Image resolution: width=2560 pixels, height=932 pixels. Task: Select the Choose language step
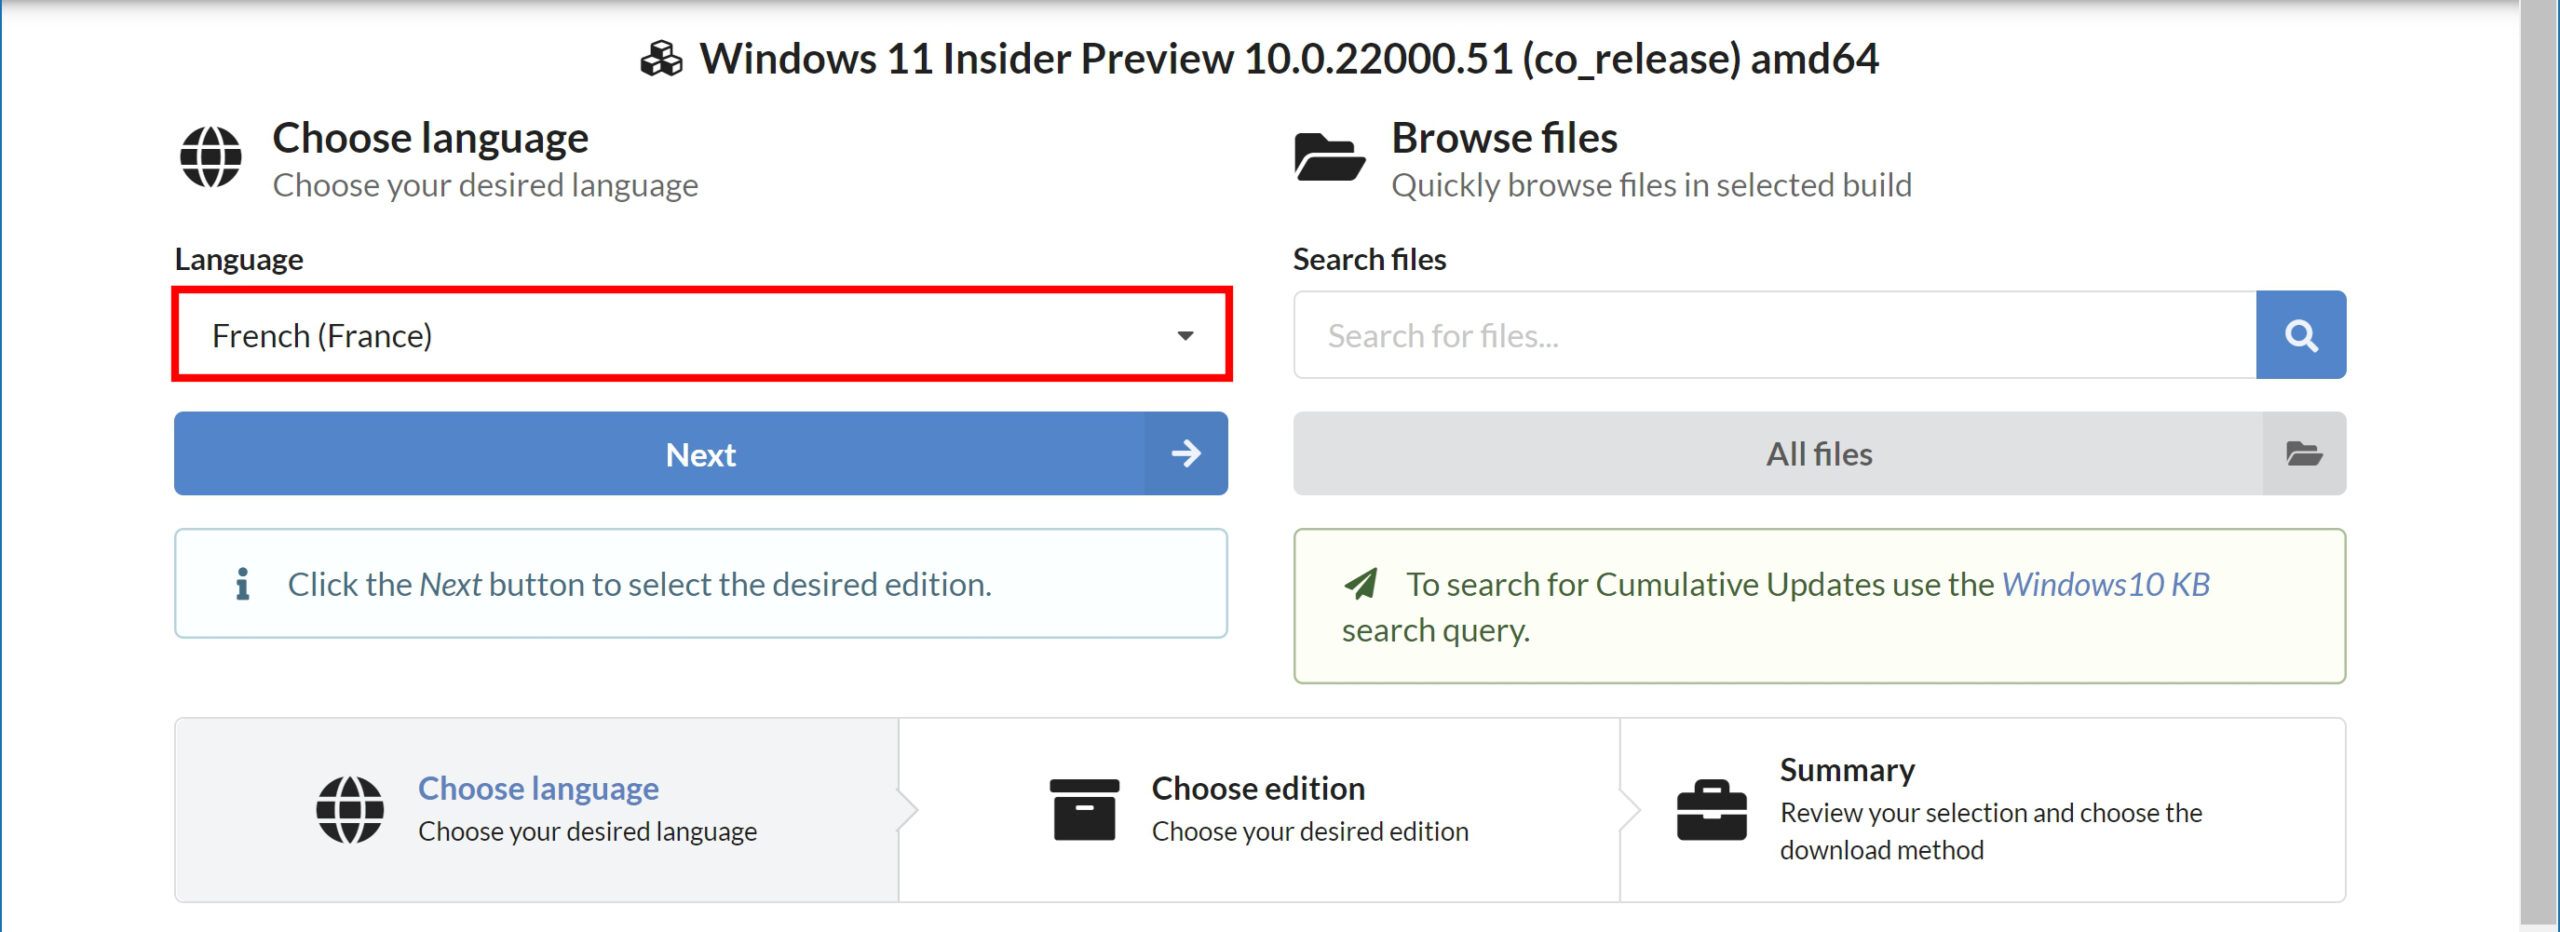(x=537, y=810)
